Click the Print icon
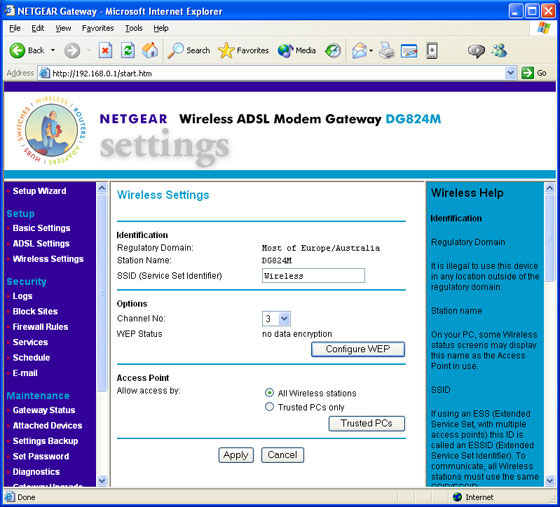Screen dimensions: 560x507 386,51
